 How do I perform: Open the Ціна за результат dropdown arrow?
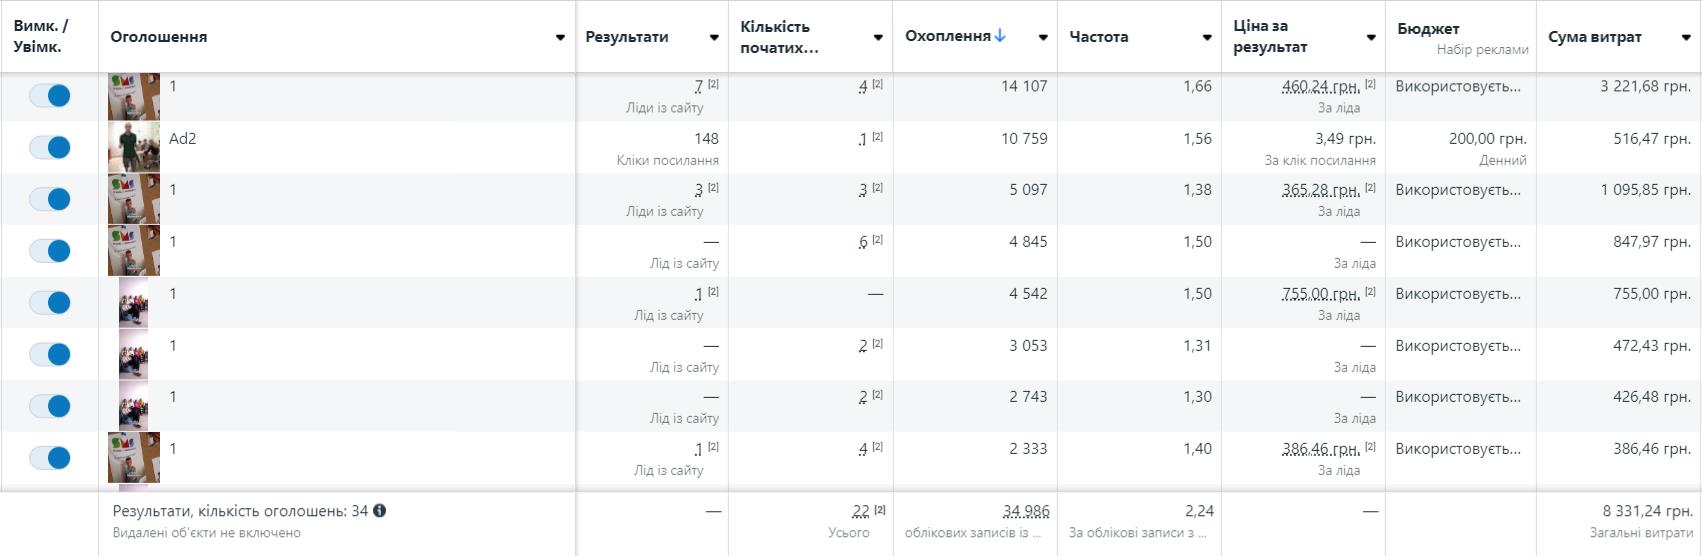(1371, 38)
